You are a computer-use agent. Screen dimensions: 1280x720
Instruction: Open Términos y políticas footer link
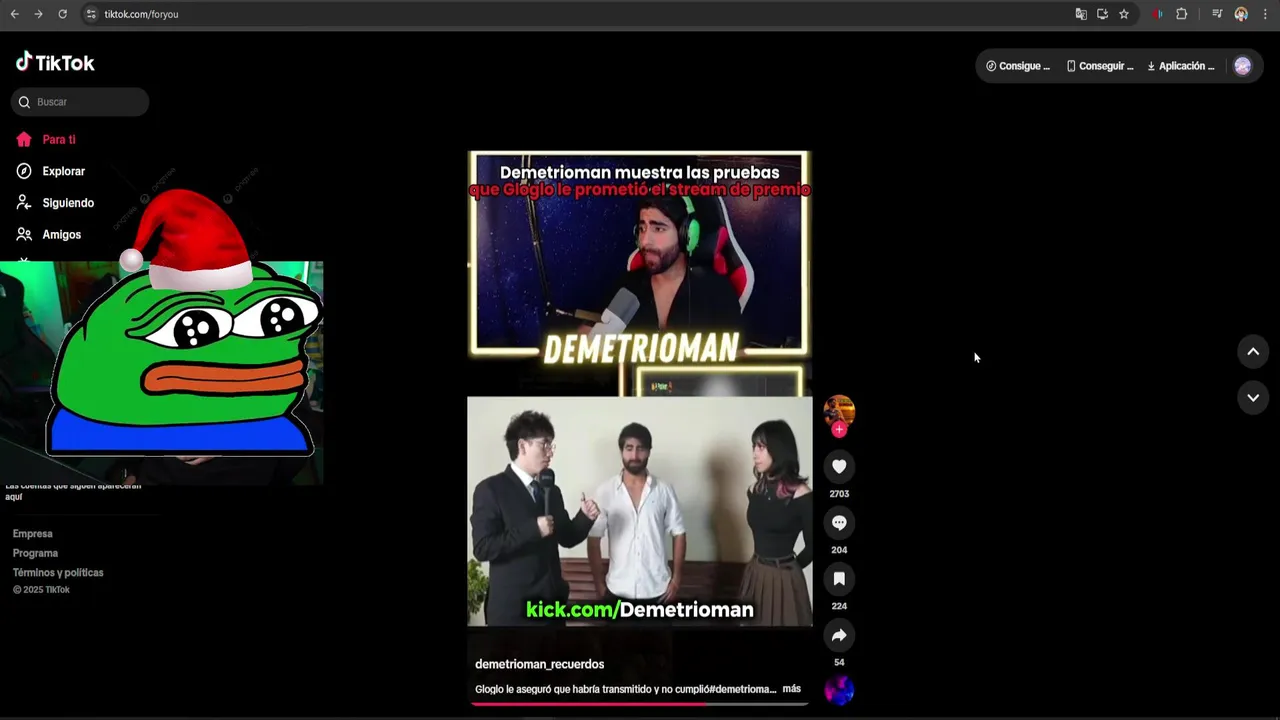point(58,573)
